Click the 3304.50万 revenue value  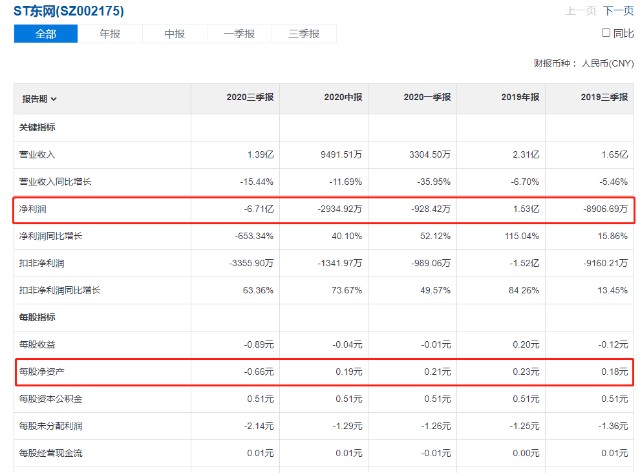pyautogui.click(x=430, y=155)
